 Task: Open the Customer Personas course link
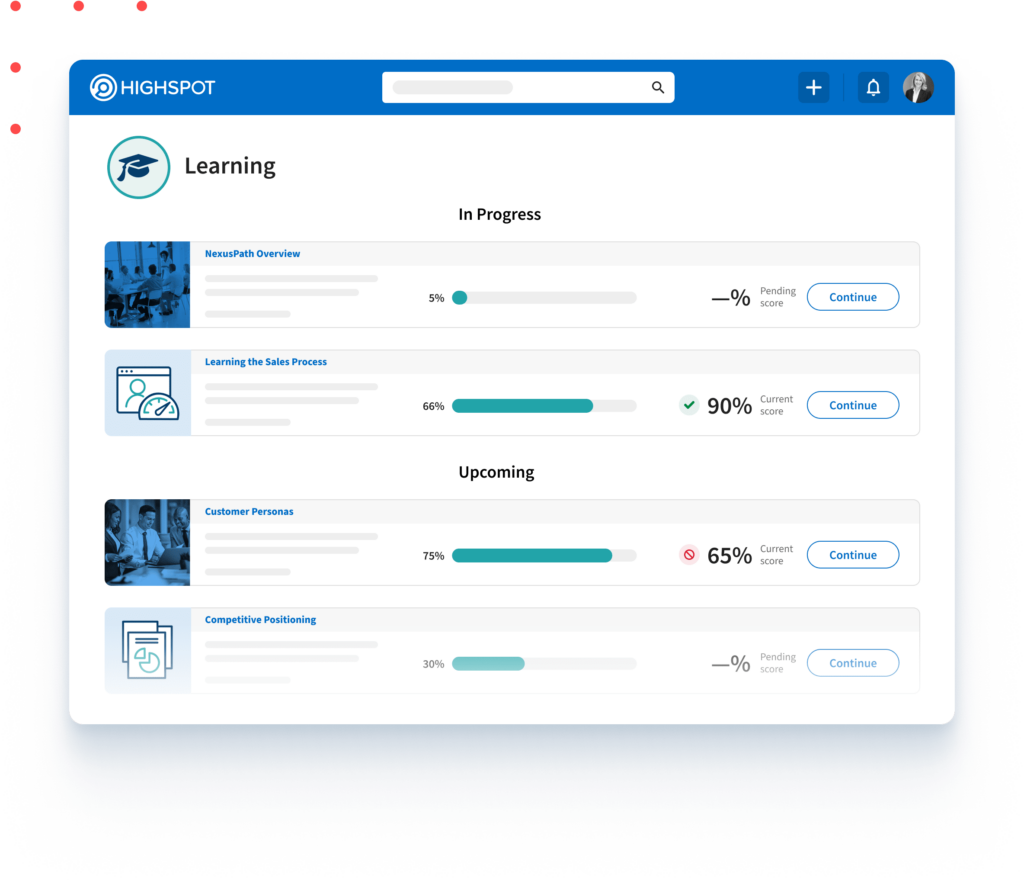click(249, 512)
